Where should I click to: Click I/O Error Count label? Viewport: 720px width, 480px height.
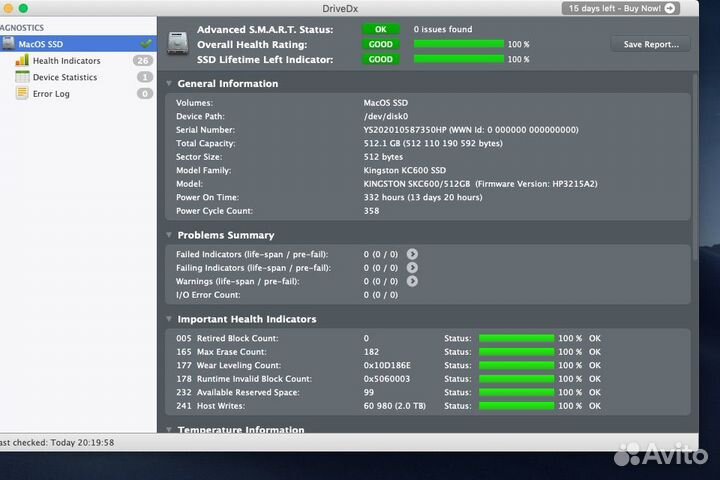click(208, 295)
